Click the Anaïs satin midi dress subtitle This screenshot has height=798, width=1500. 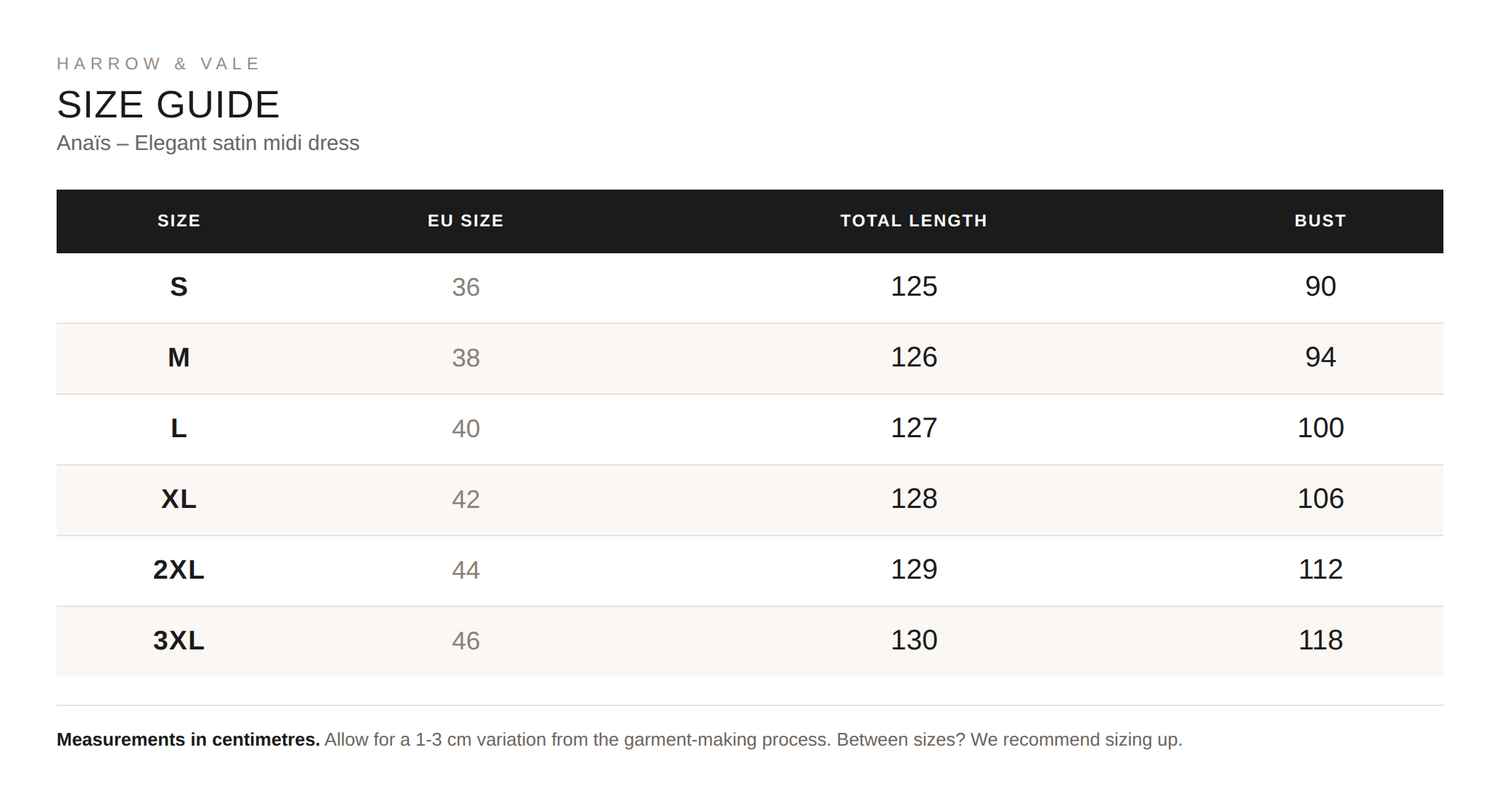coord(208,143)
